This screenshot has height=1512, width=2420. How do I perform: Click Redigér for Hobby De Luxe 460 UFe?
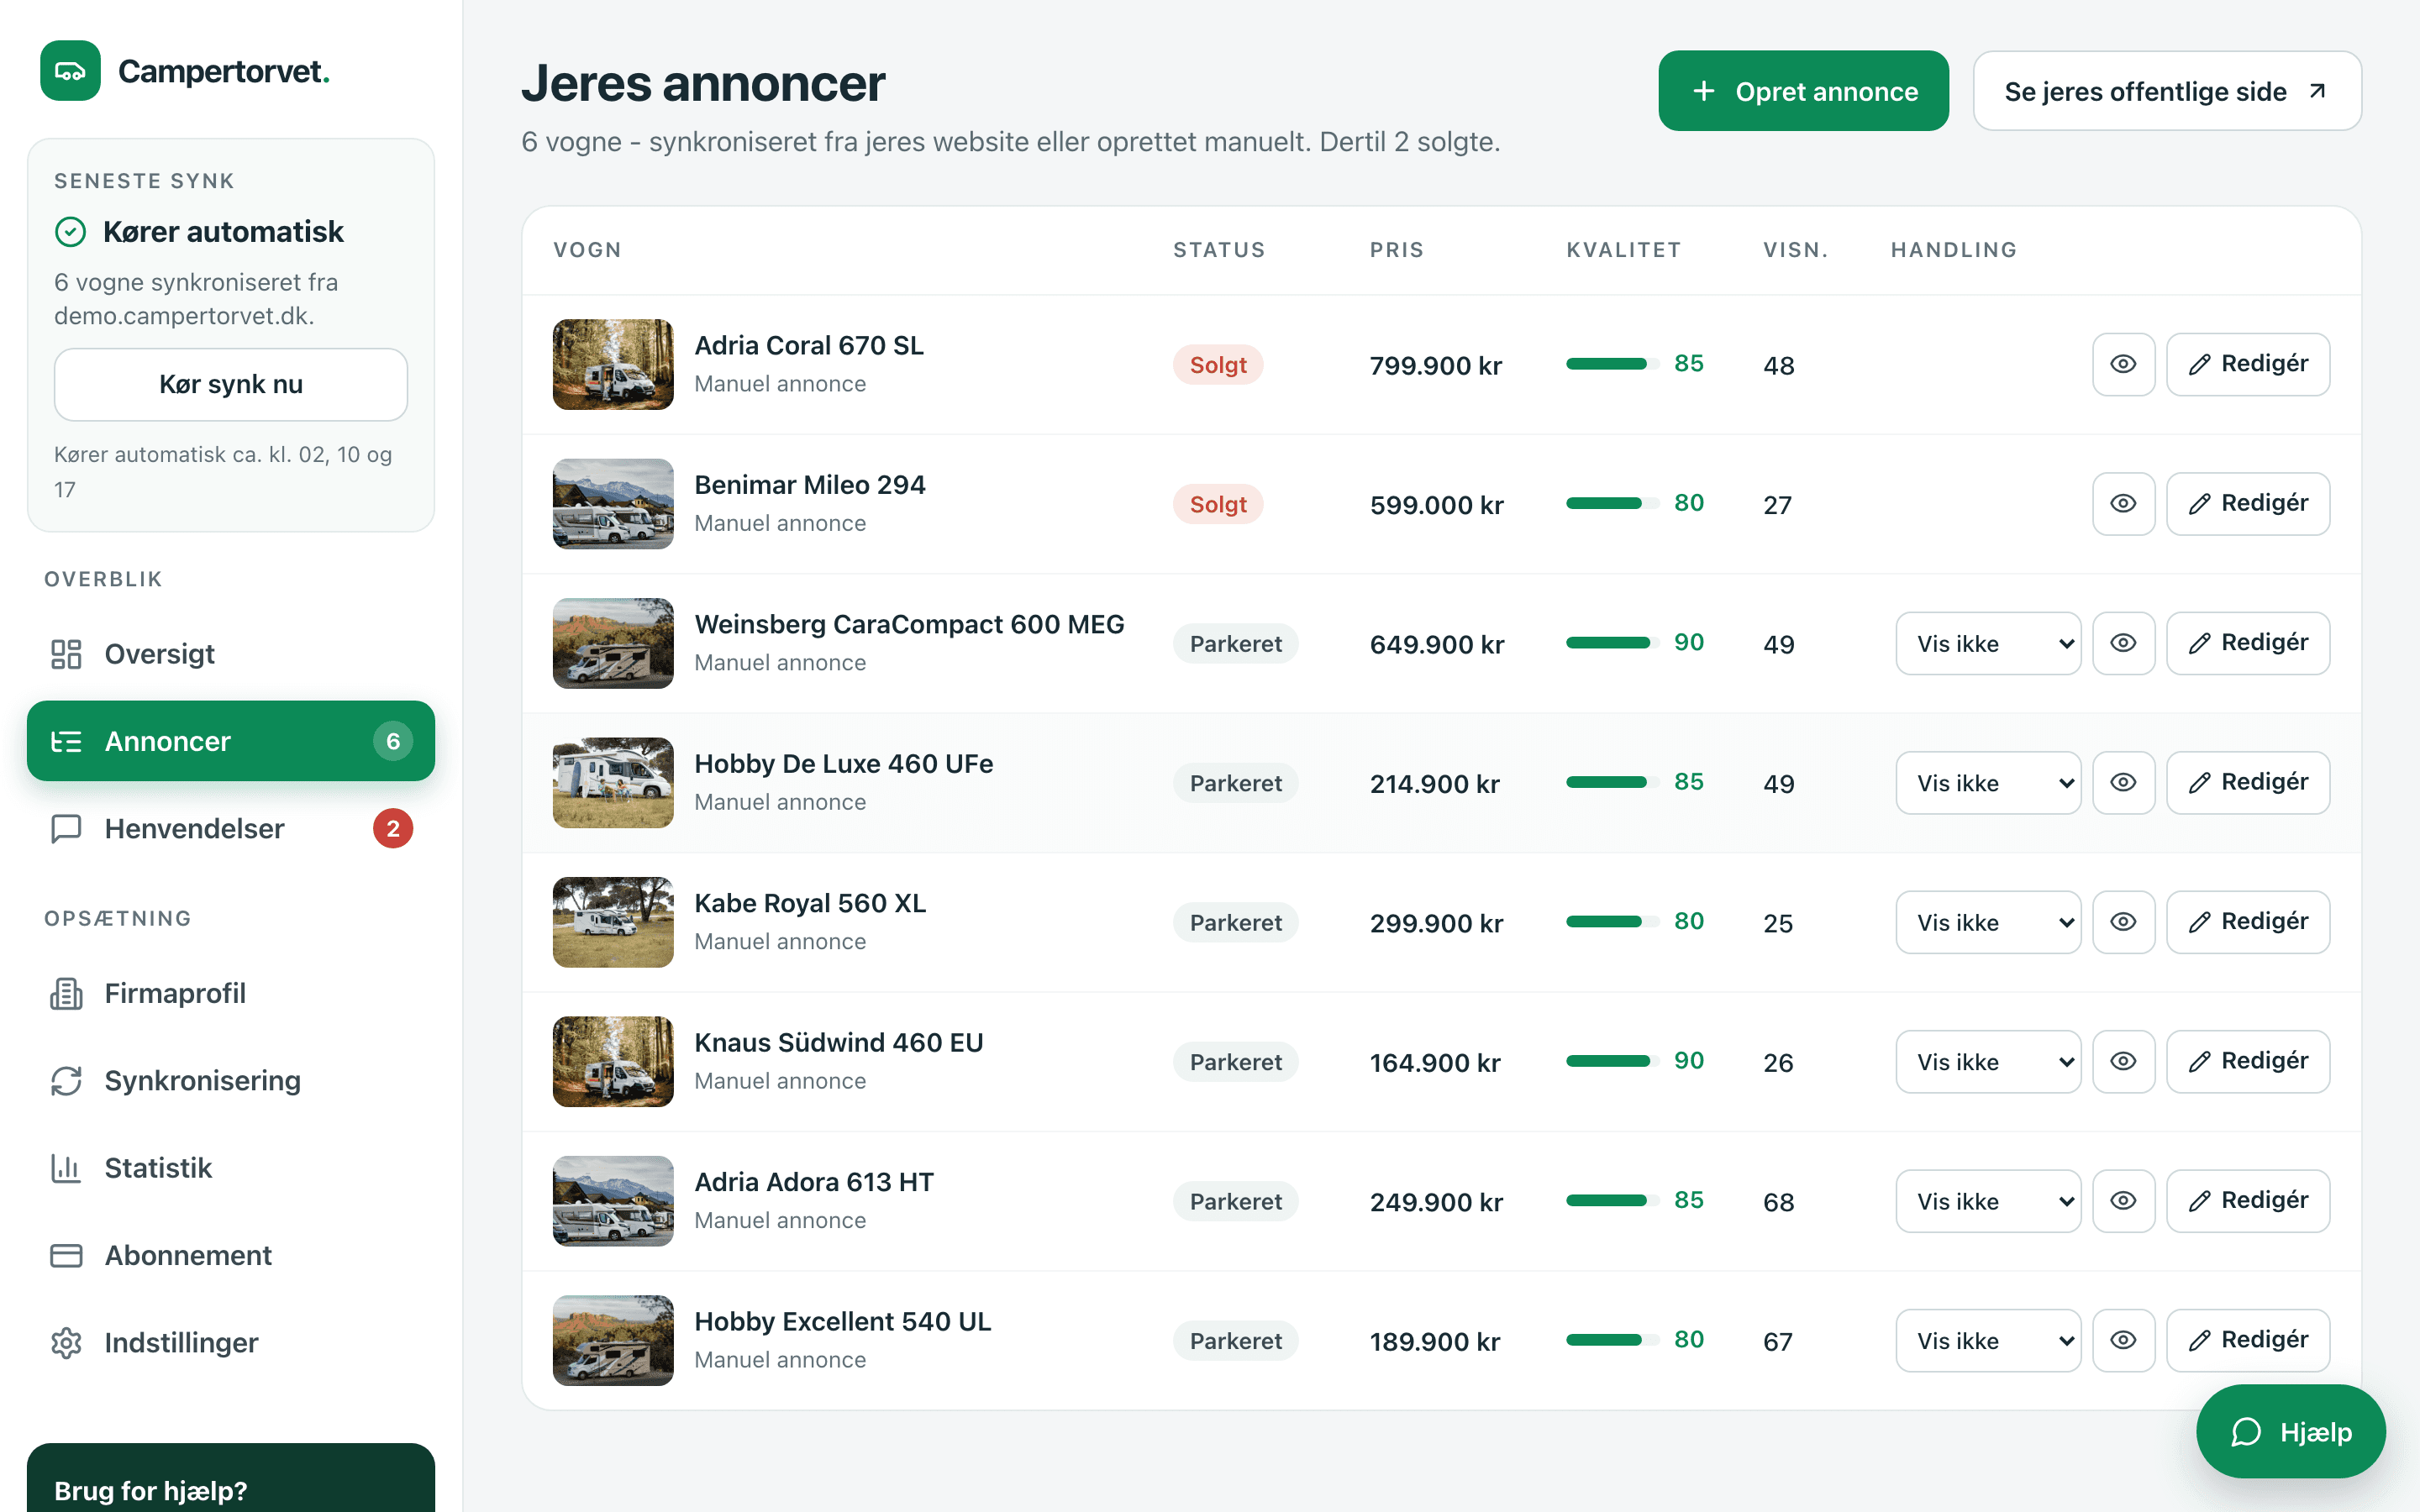tap(2248, 783)
